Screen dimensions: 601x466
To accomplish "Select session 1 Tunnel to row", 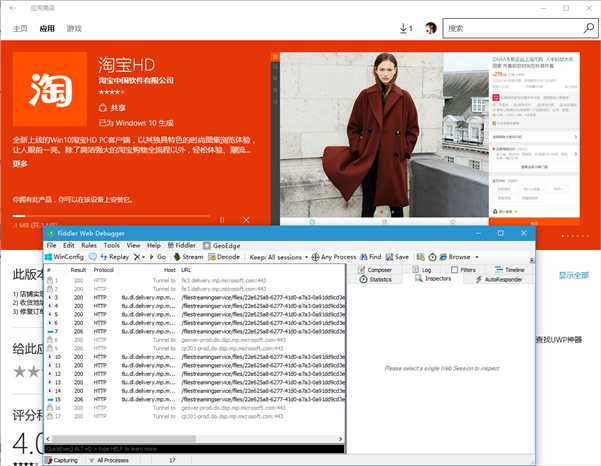I will [x=195, y=281].
